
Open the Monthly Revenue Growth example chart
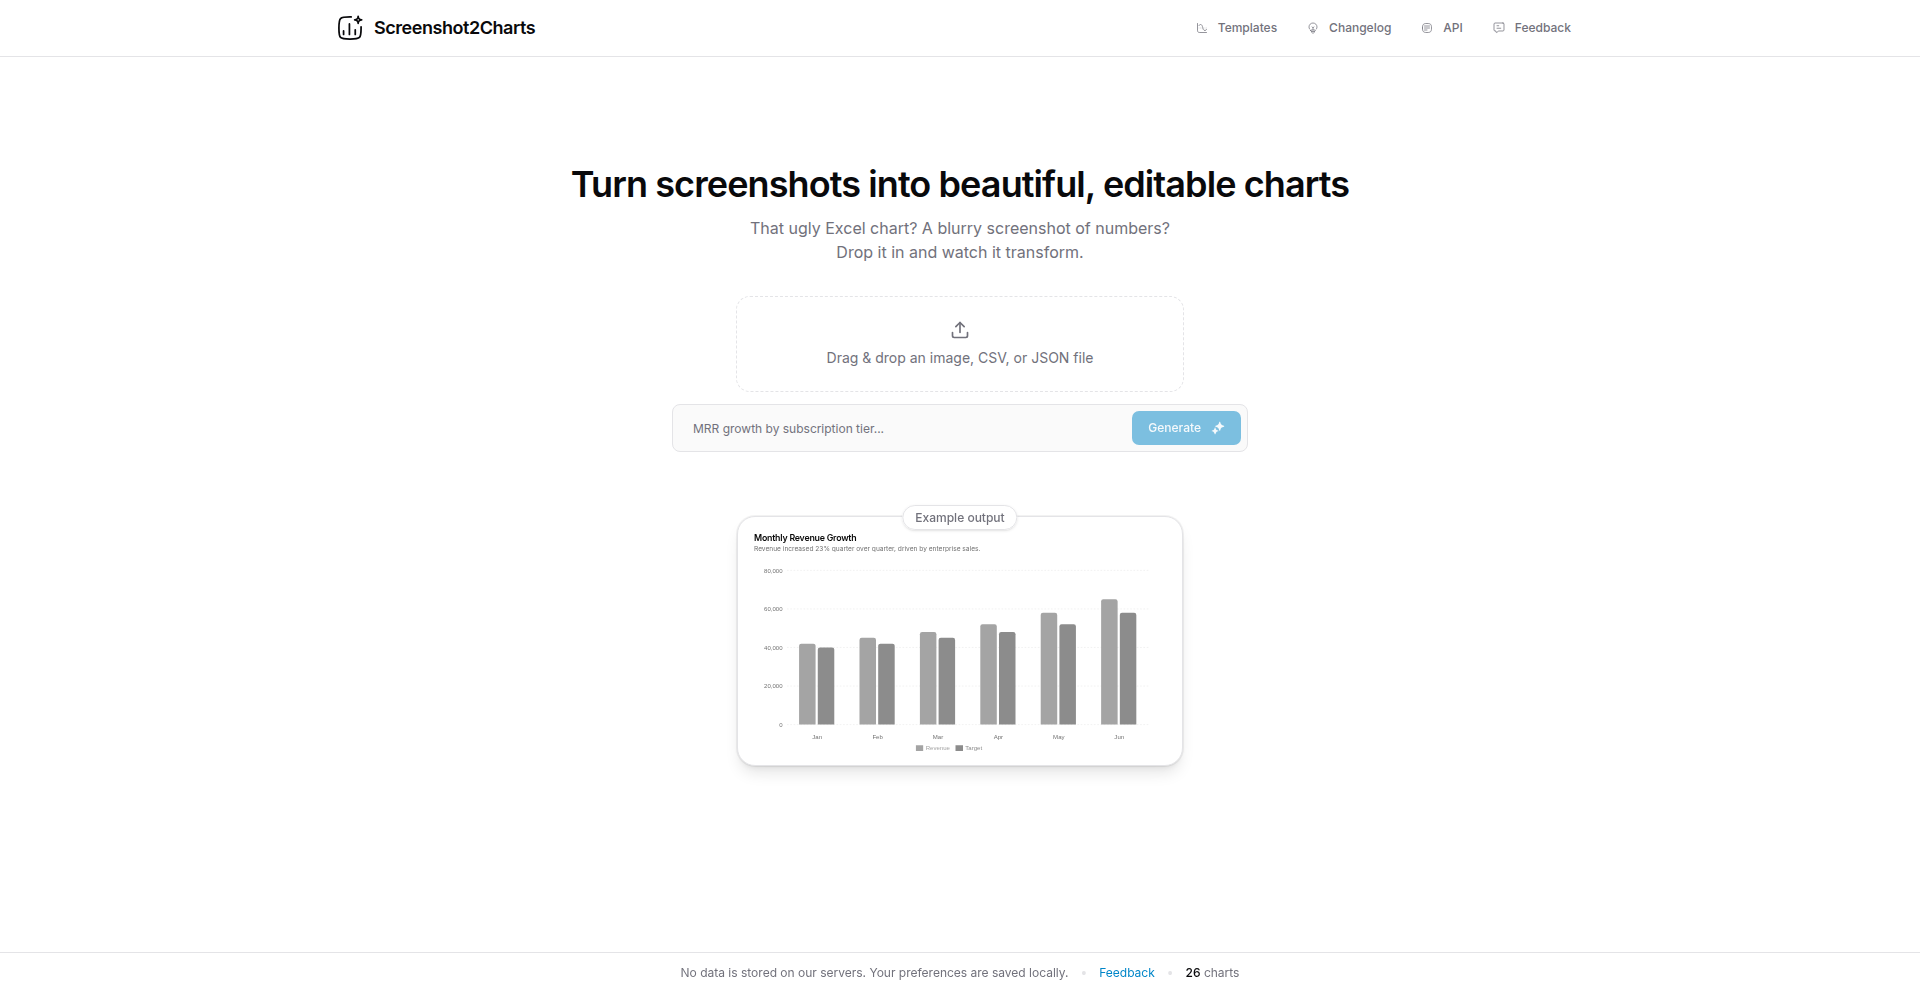pyautogui.click(x=960, y=650)
